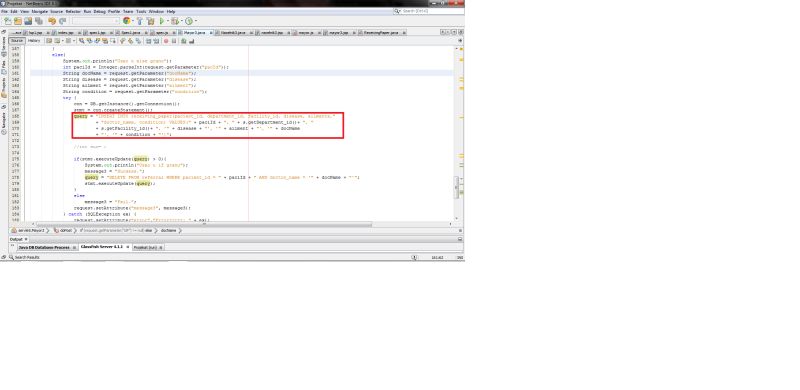
Task: Toggle Highlight Search in the editor toolbar
Action: click(x=105, y=41)
